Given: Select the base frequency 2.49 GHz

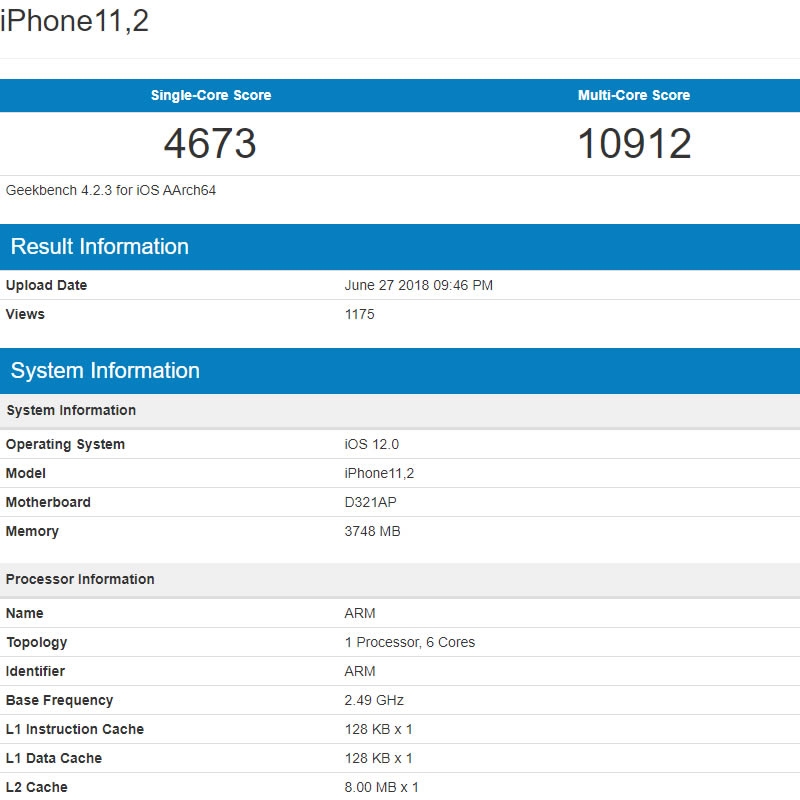Looking at the screenshot, I should click(374, 700).
